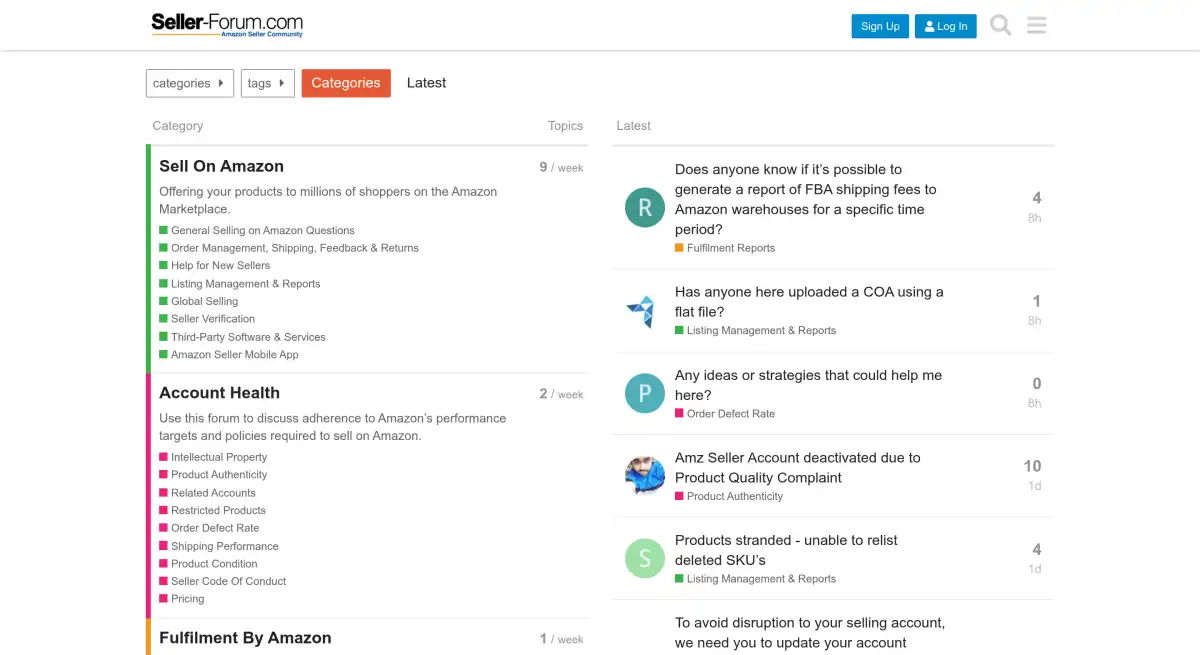Open topic about uploading a COA flat file
The height and width of the screenshot is (655, 1200).
(808, 301)
